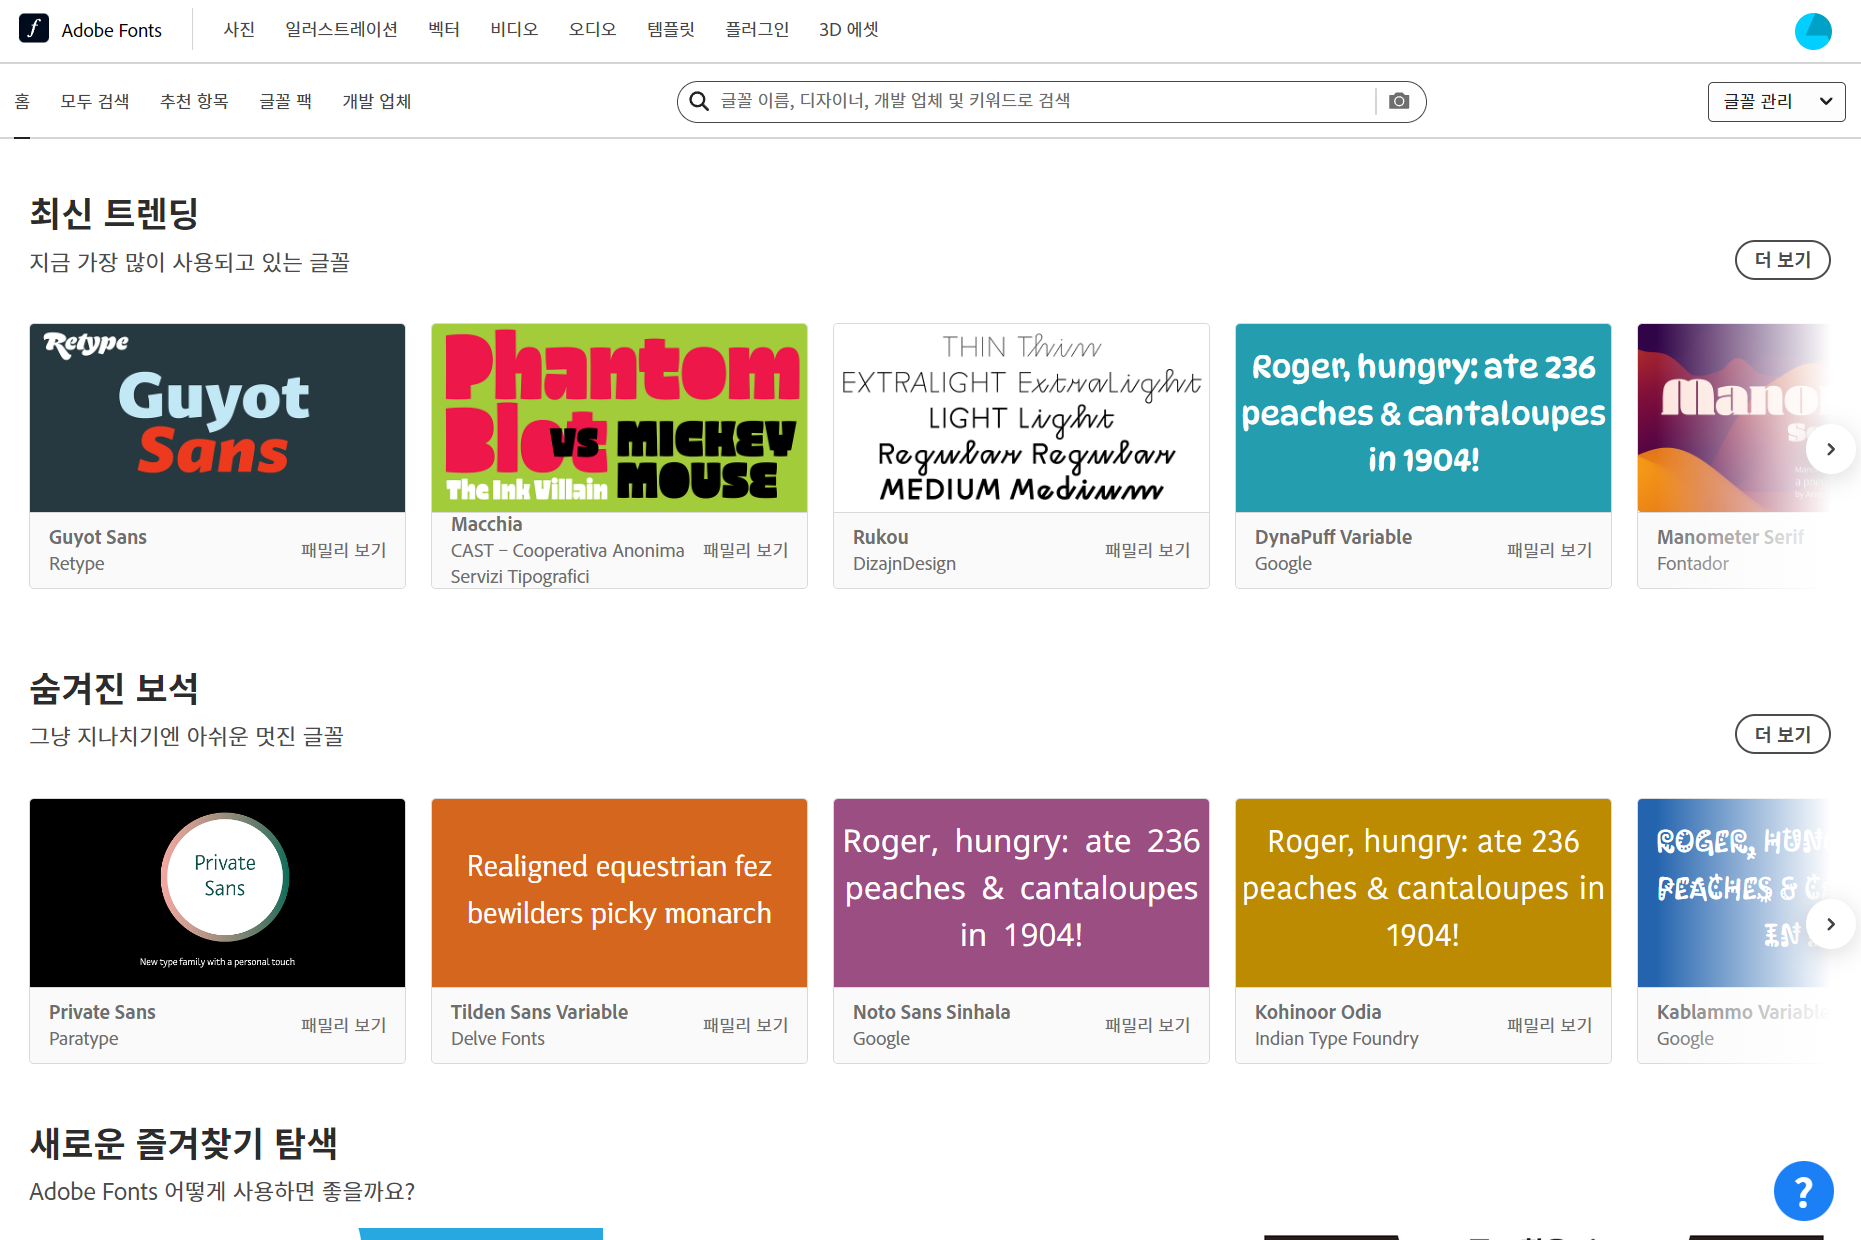Click the Paratype foundry name
The height and width of the screenshot is (1240, 1861).
(84, 1039)
